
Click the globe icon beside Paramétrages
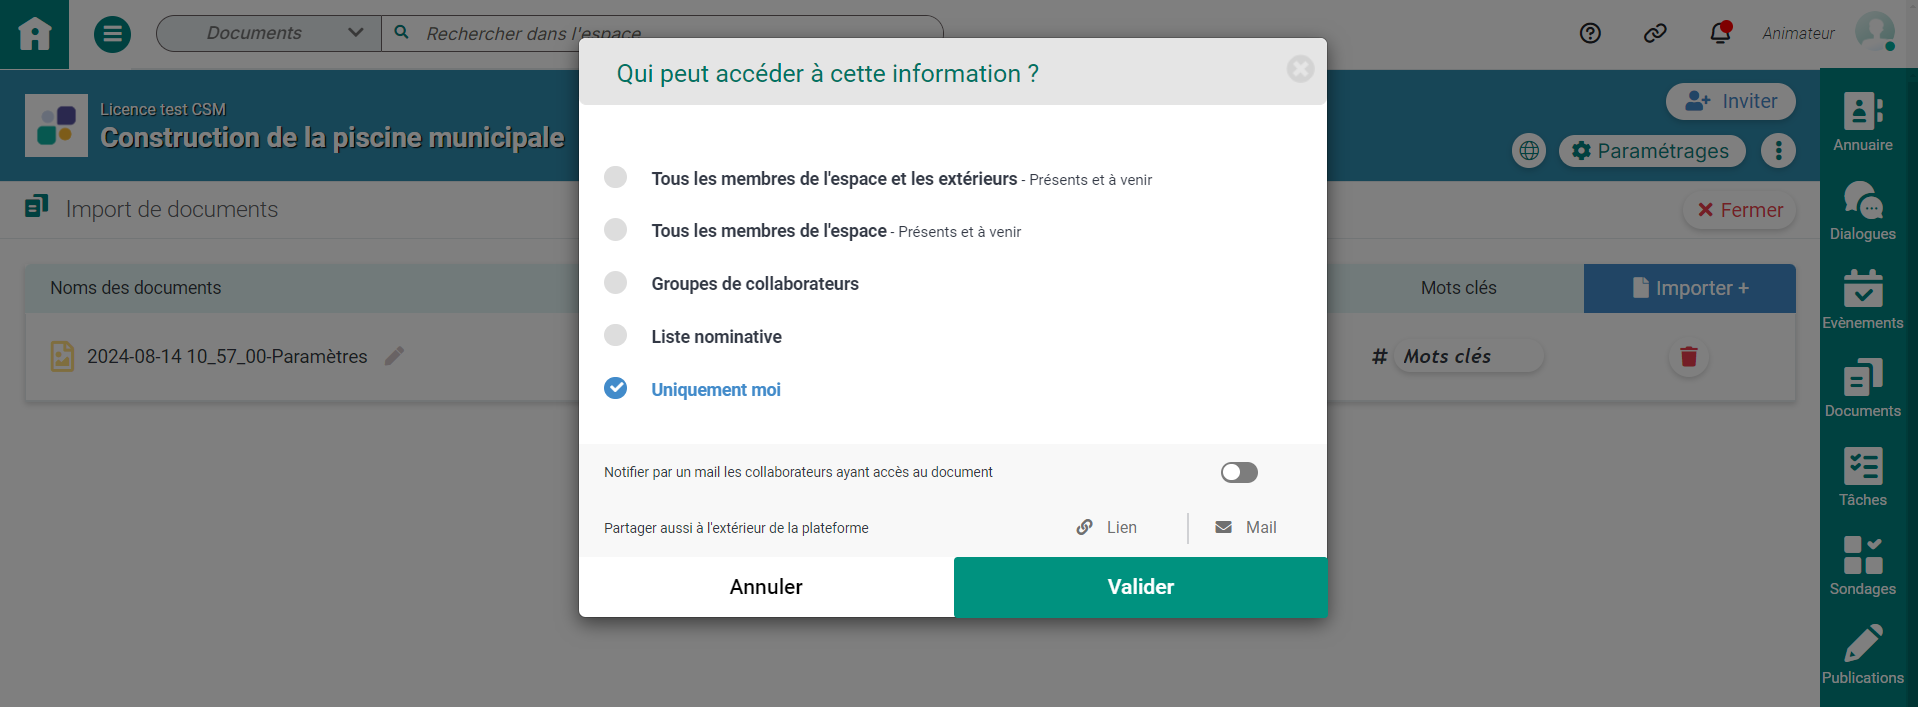[1529, 151]
